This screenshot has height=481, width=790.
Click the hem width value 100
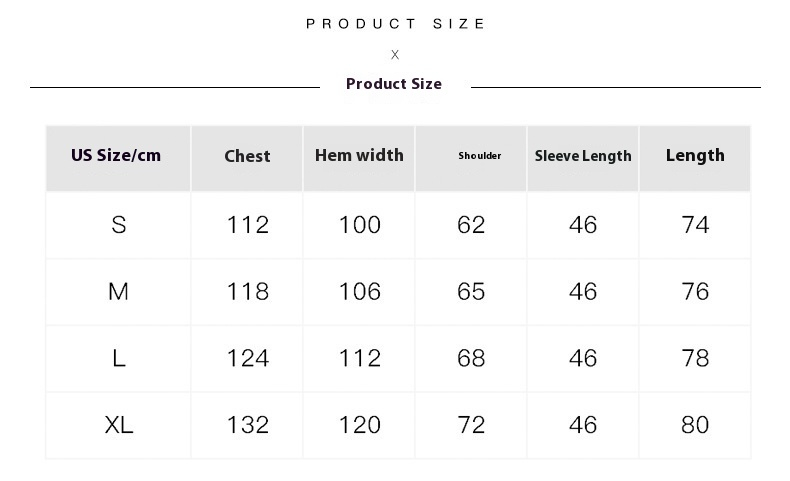coord(359,225)
